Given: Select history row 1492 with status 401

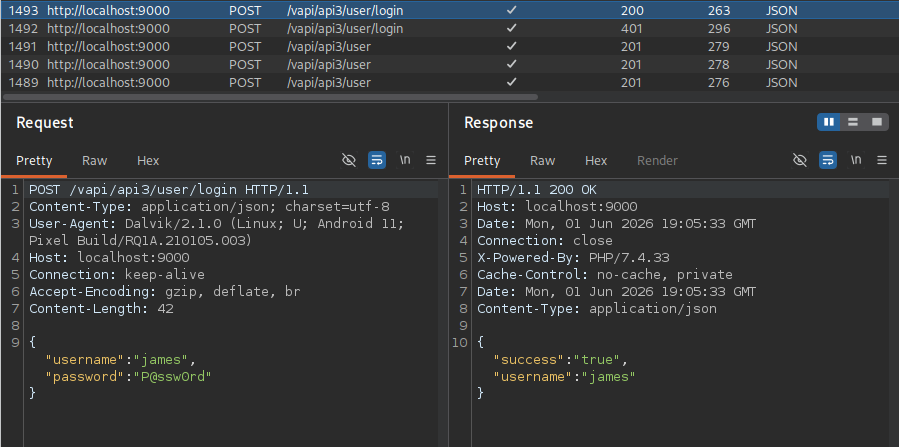Looking at the screenshot, I should click(450, 28).
